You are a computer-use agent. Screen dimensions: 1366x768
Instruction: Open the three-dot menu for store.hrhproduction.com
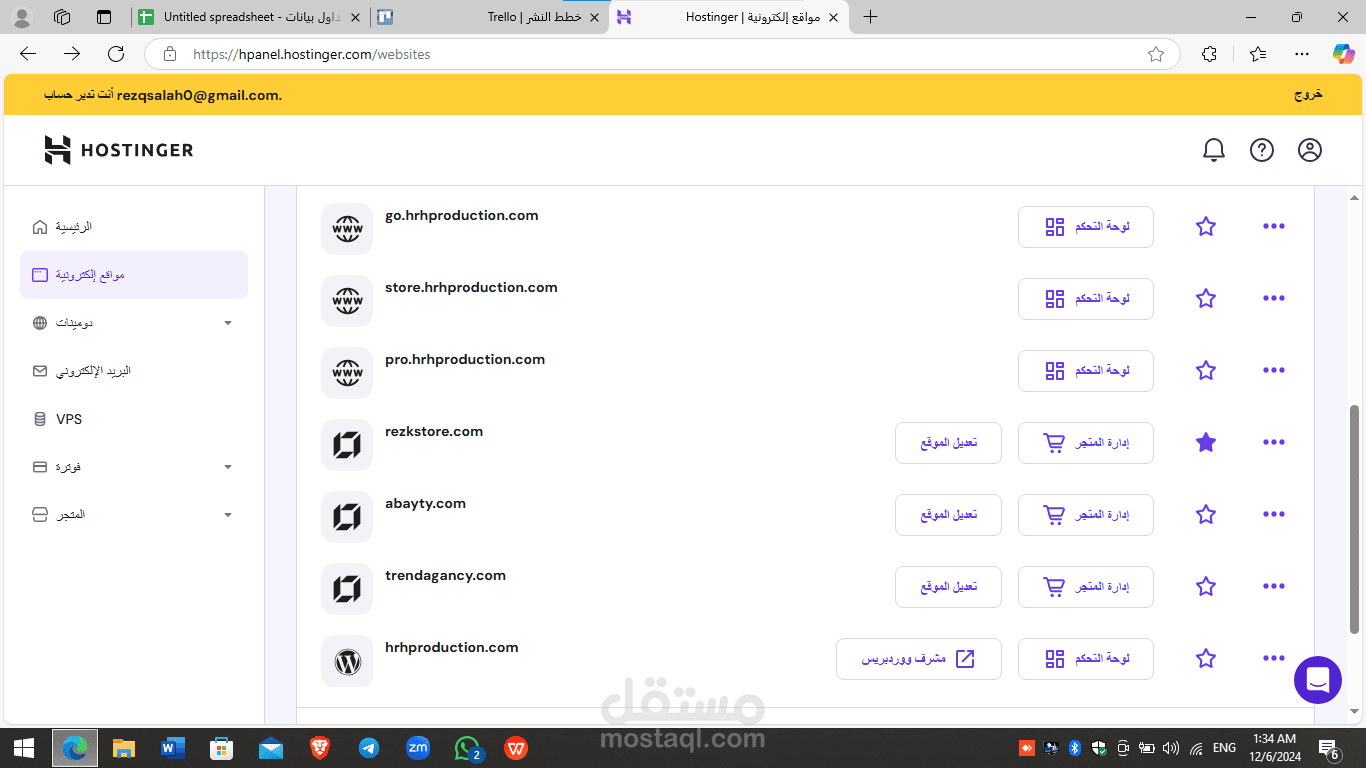coord(1274,299)
